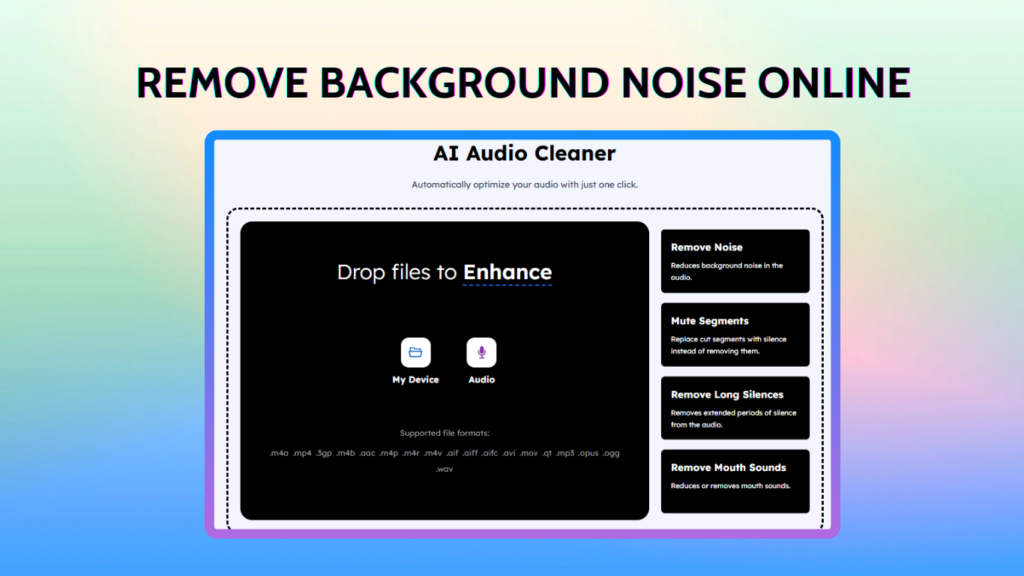Toggle the Mute Segments option card
Image resolution: width=1024 pixels, height=576 pixels.
(x=734, y=334)
